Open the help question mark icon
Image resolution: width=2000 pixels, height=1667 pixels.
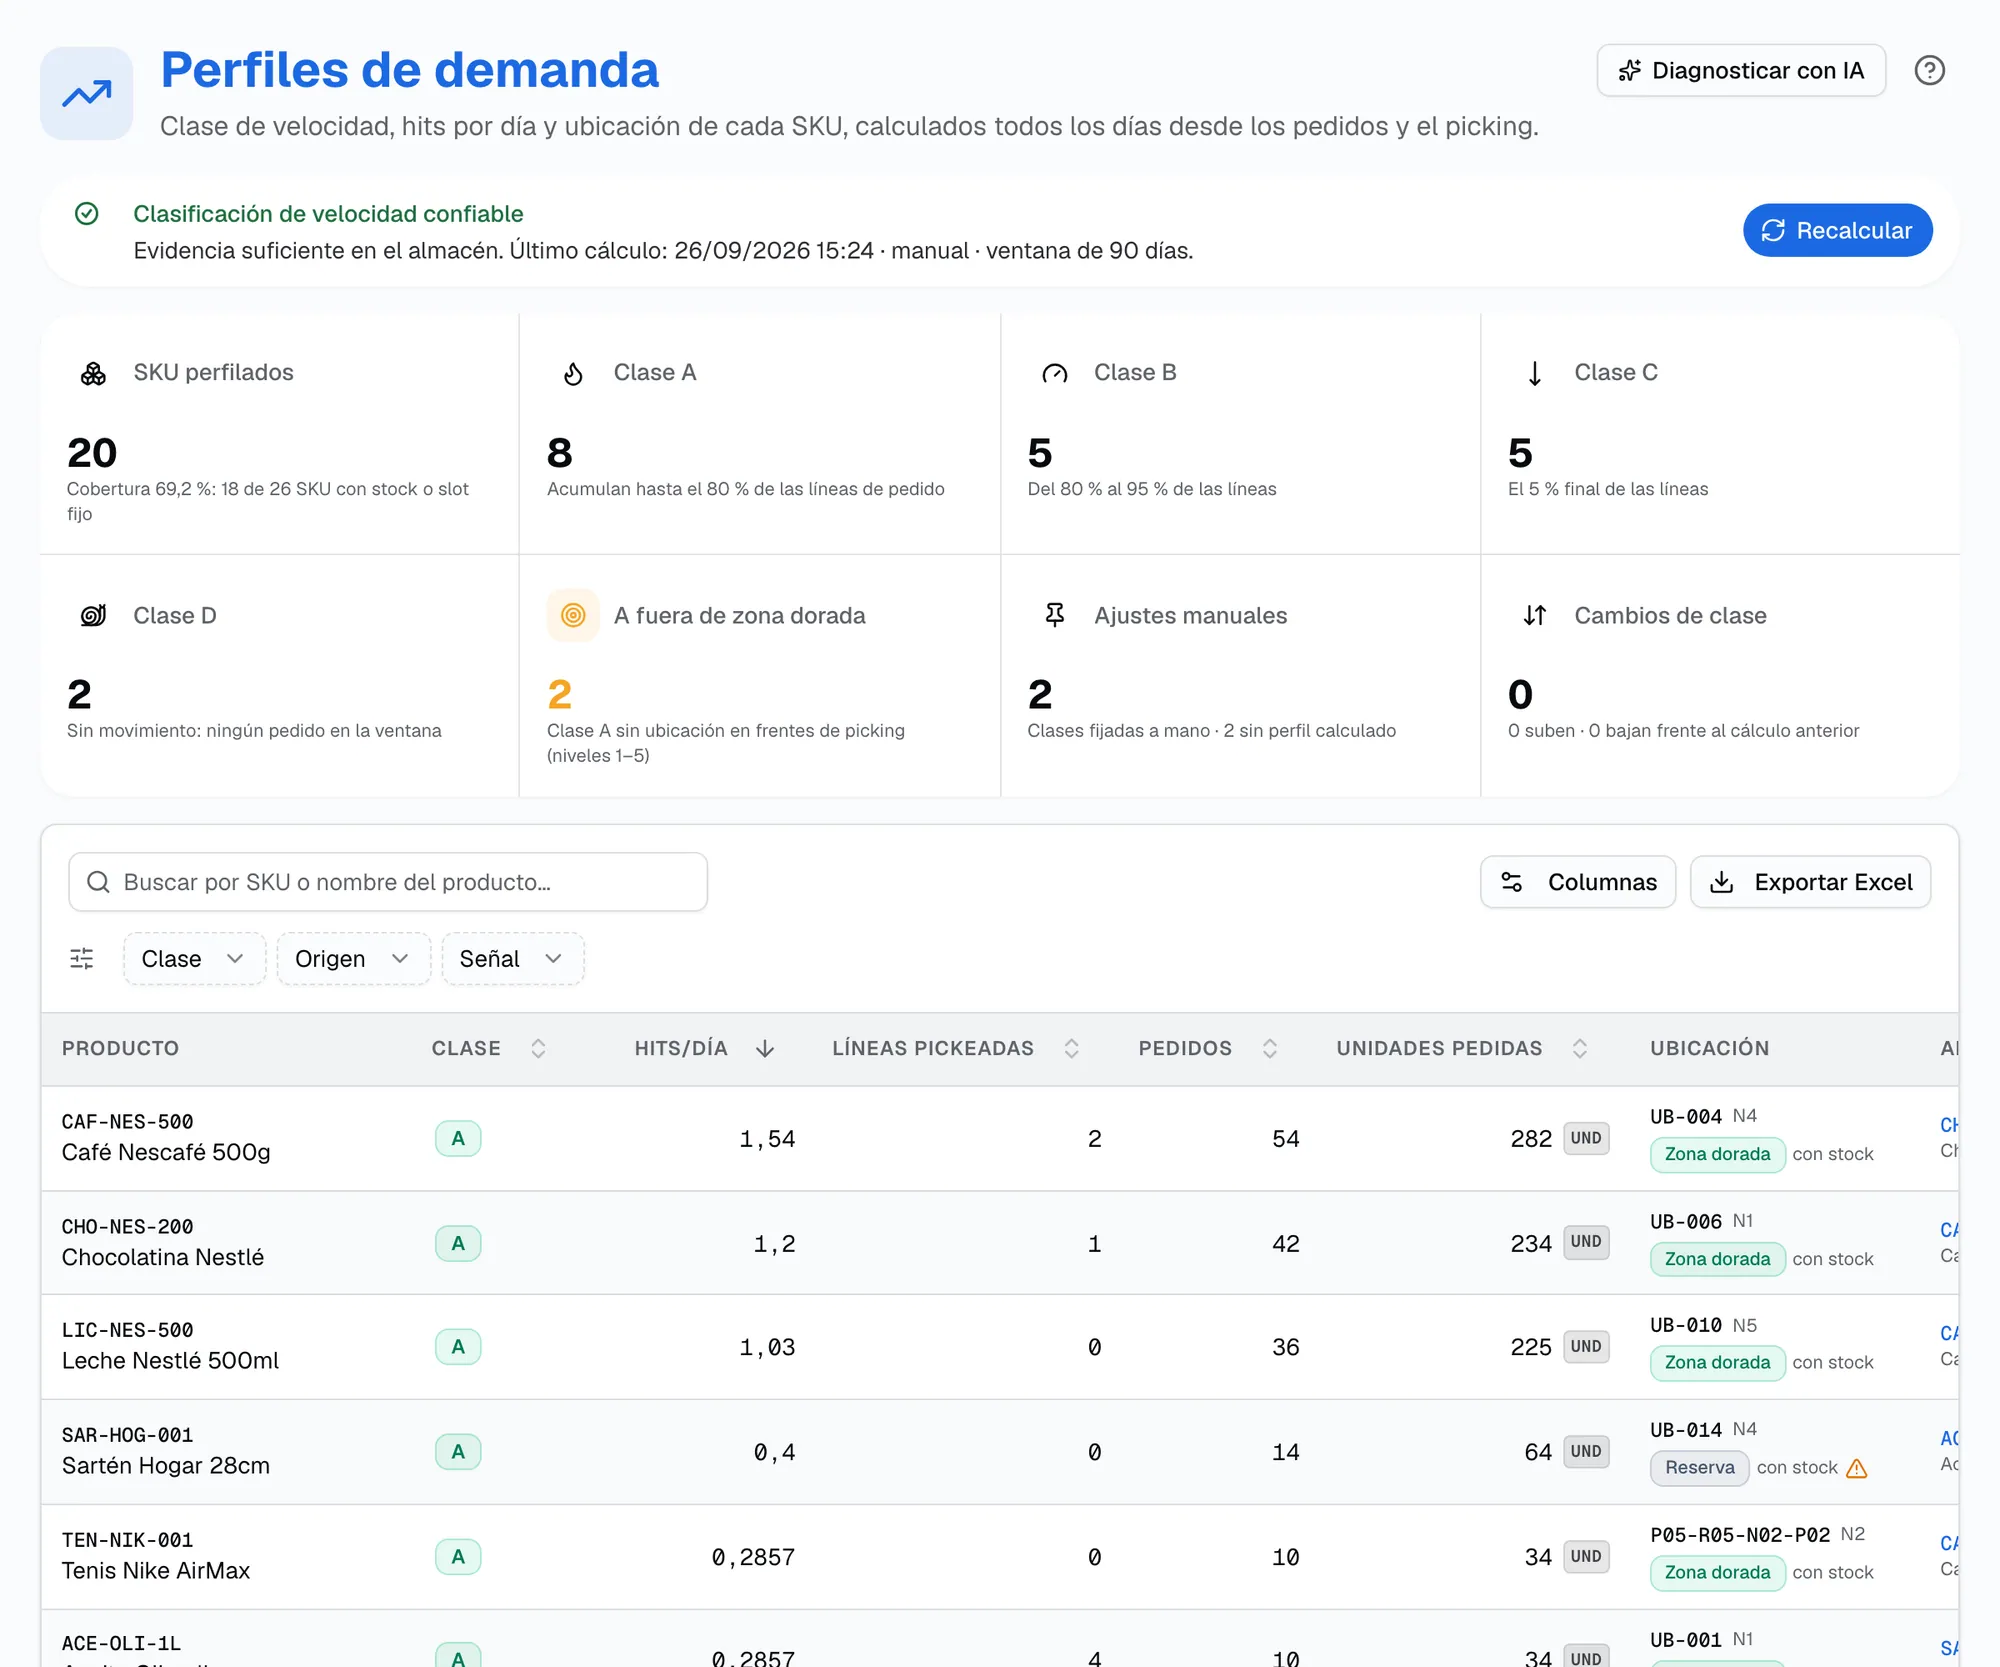[1929, 70]
